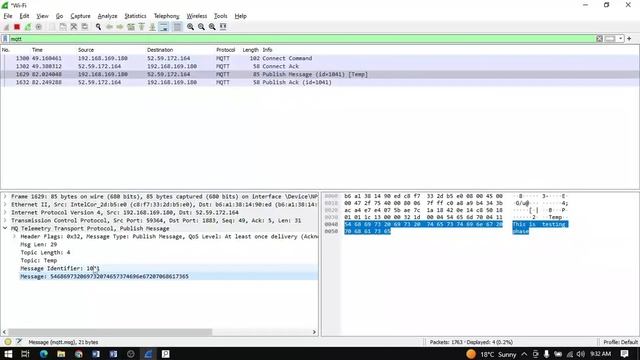640x360 pixels.
Task: Open the Edit menu
Action: pos(24,16)
